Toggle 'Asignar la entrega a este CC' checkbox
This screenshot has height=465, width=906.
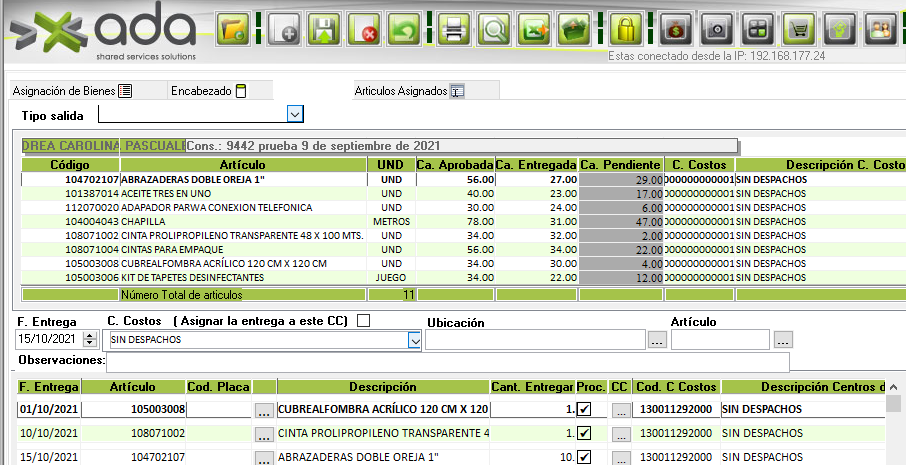[x=363, y=321]
